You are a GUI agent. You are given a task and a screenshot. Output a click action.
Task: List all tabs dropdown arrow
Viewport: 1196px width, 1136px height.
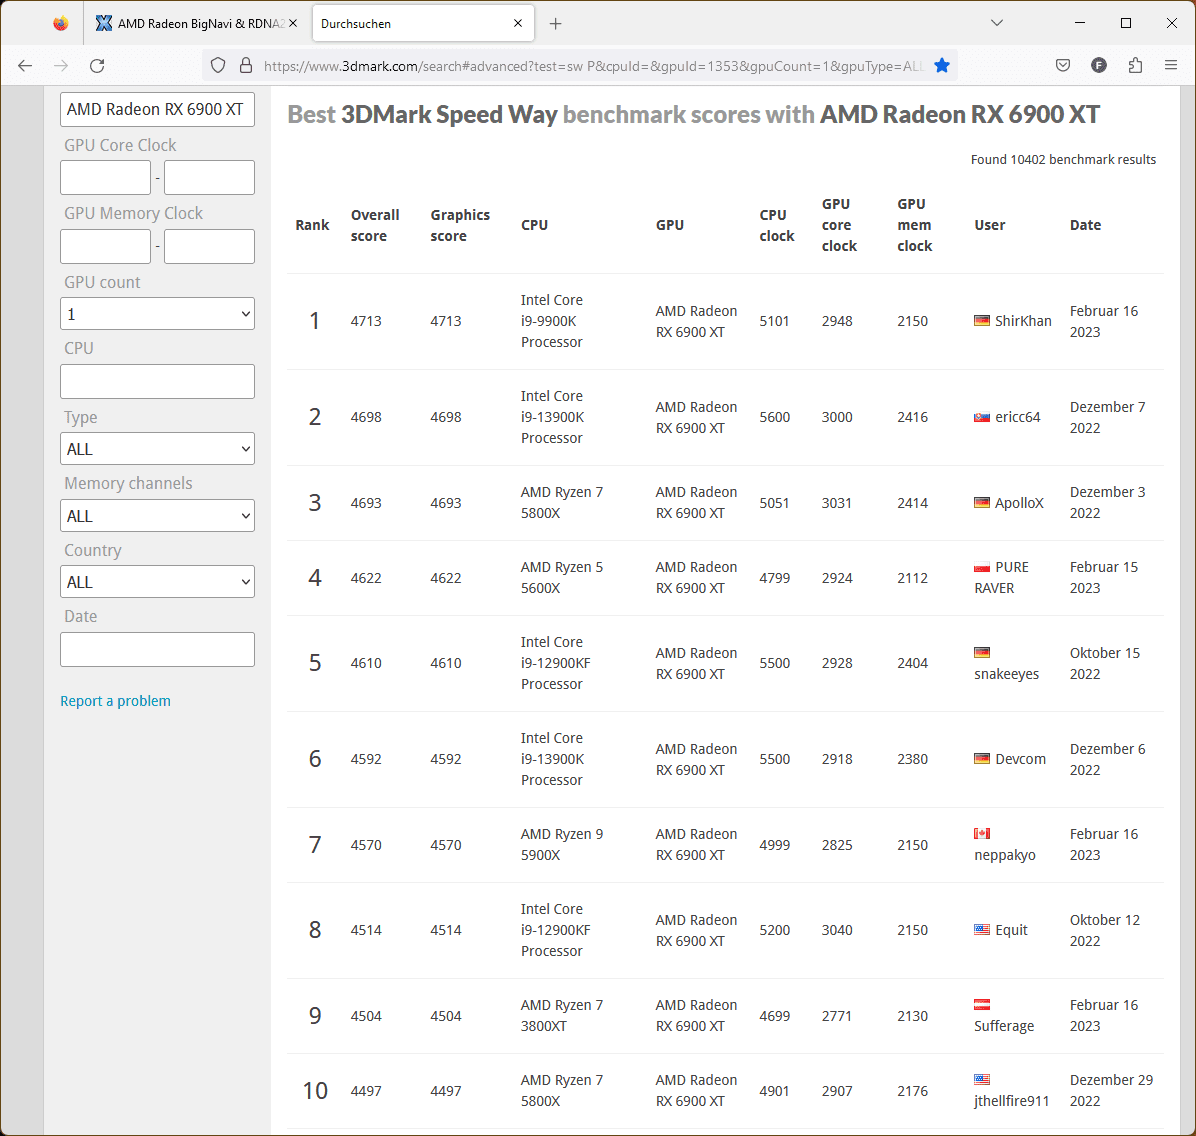tap(996, 23)
